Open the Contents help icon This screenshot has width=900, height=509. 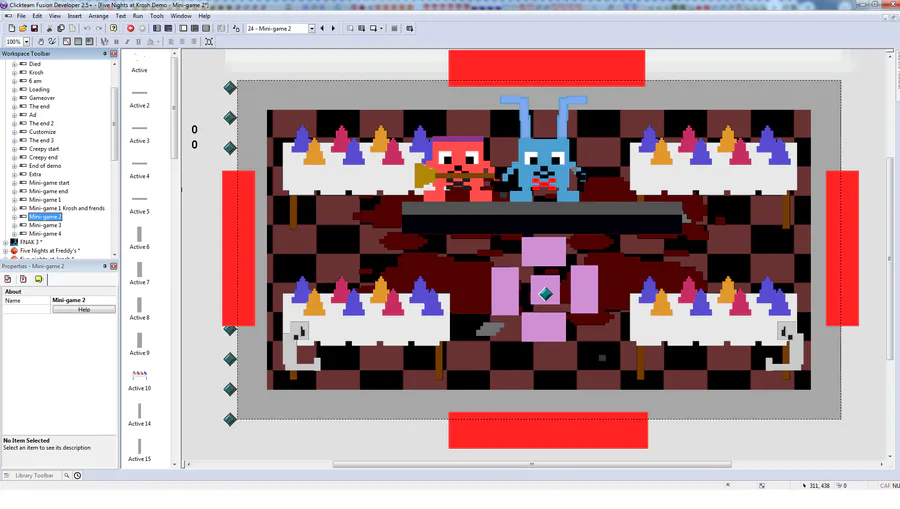pos(114,28)
